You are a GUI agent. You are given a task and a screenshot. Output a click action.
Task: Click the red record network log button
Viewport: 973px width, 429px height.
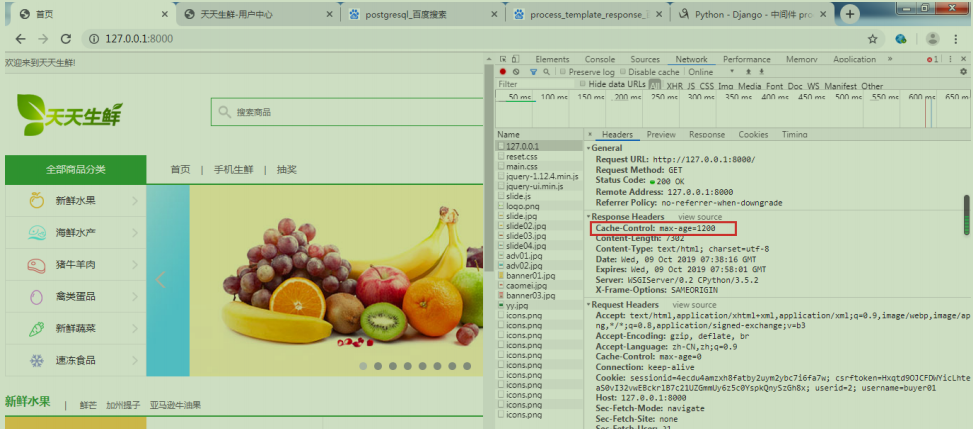click(503, 72)
